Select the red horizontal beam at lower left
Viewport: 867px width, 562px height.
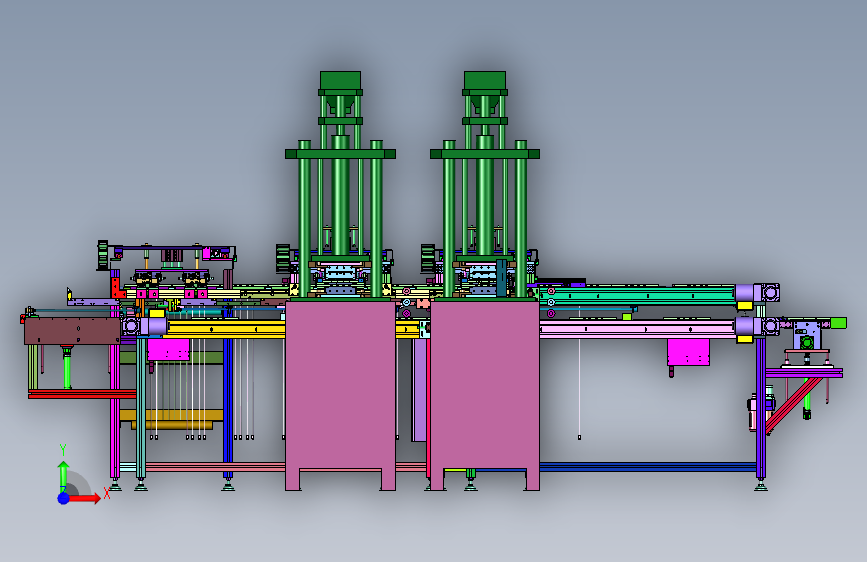click(82, 394)
